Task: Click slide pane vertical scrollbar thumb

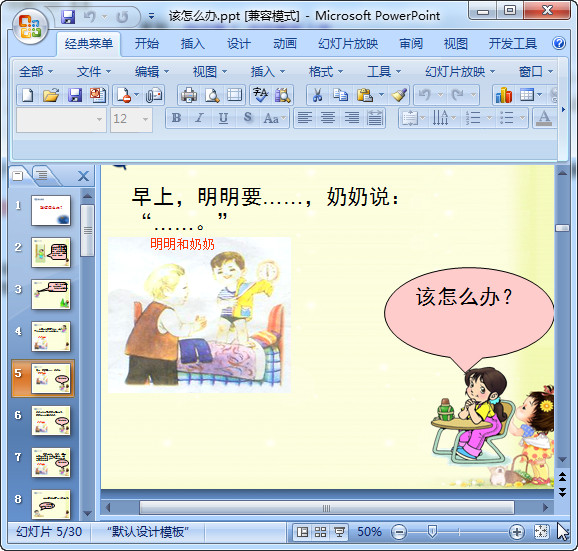Action: click(x=562, y=228)
